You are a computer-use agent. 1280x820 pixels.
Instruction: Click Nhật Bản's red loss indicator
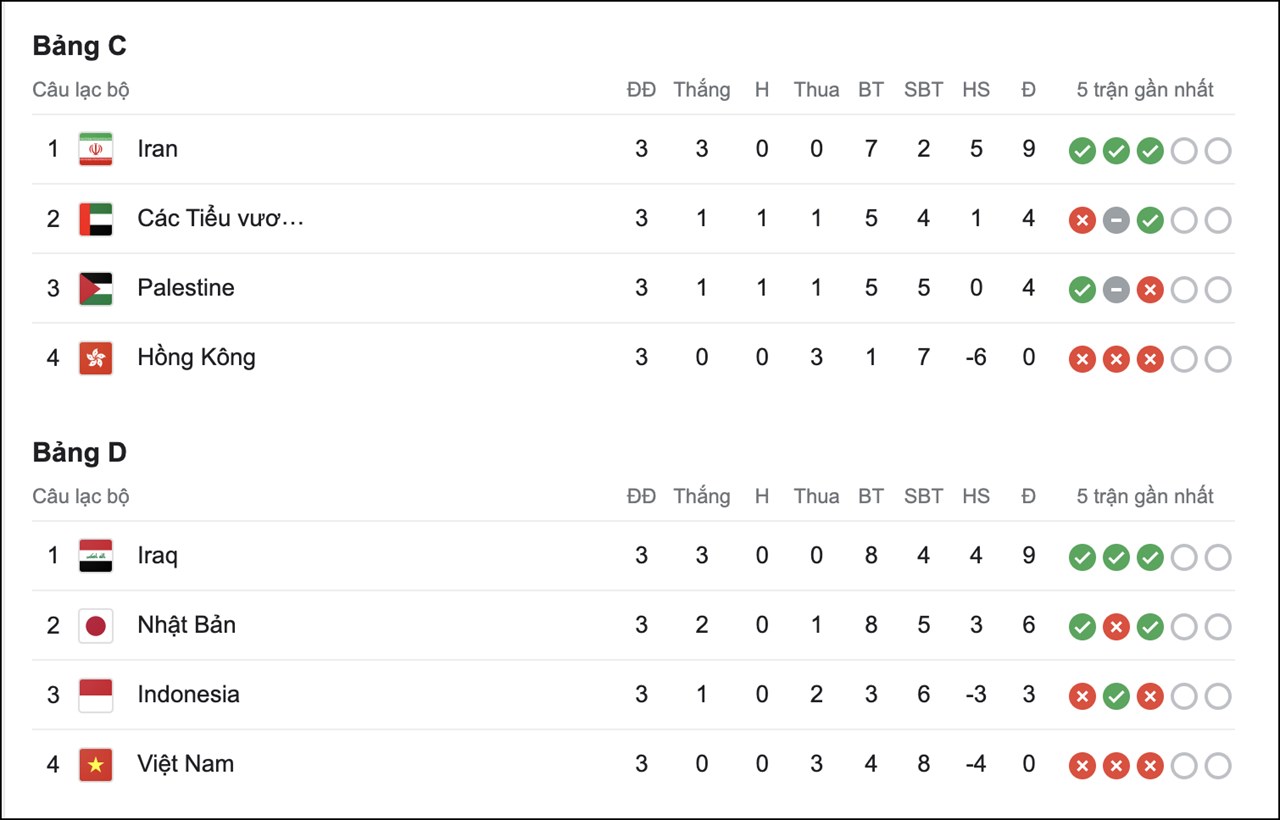[1116, 627]
